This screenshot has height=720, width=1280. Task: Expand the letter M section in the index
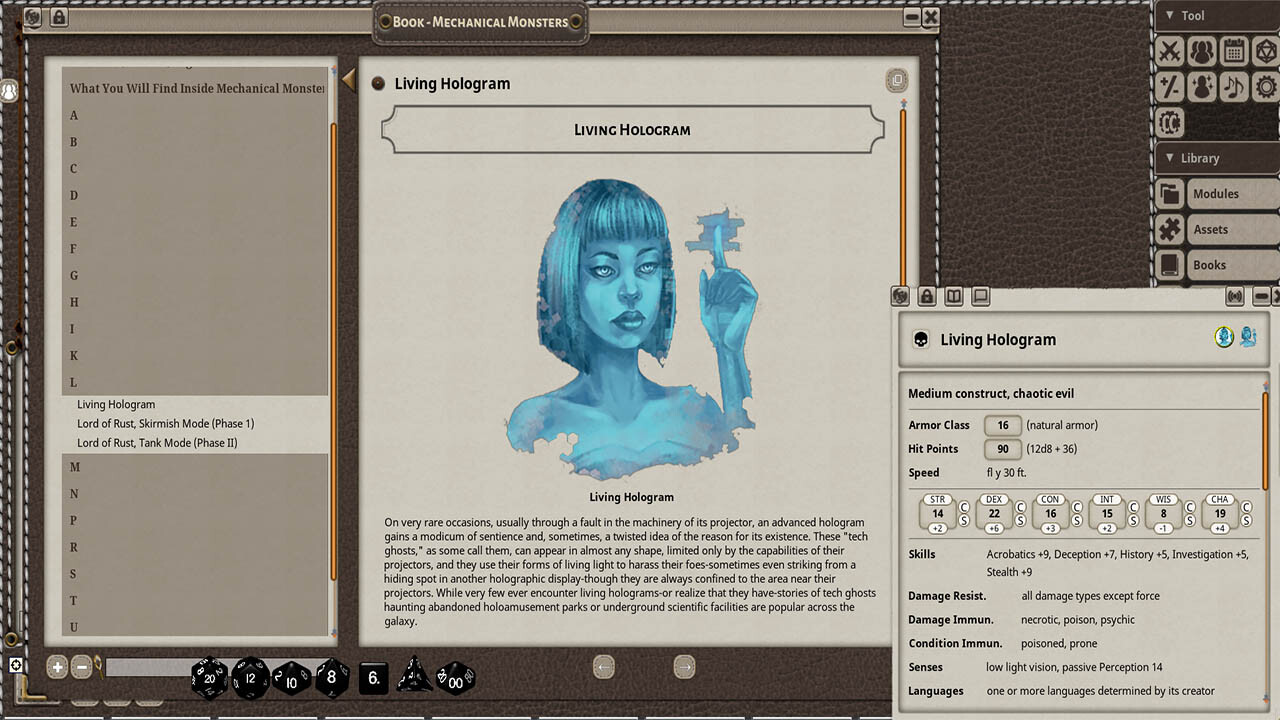[74, 467]
